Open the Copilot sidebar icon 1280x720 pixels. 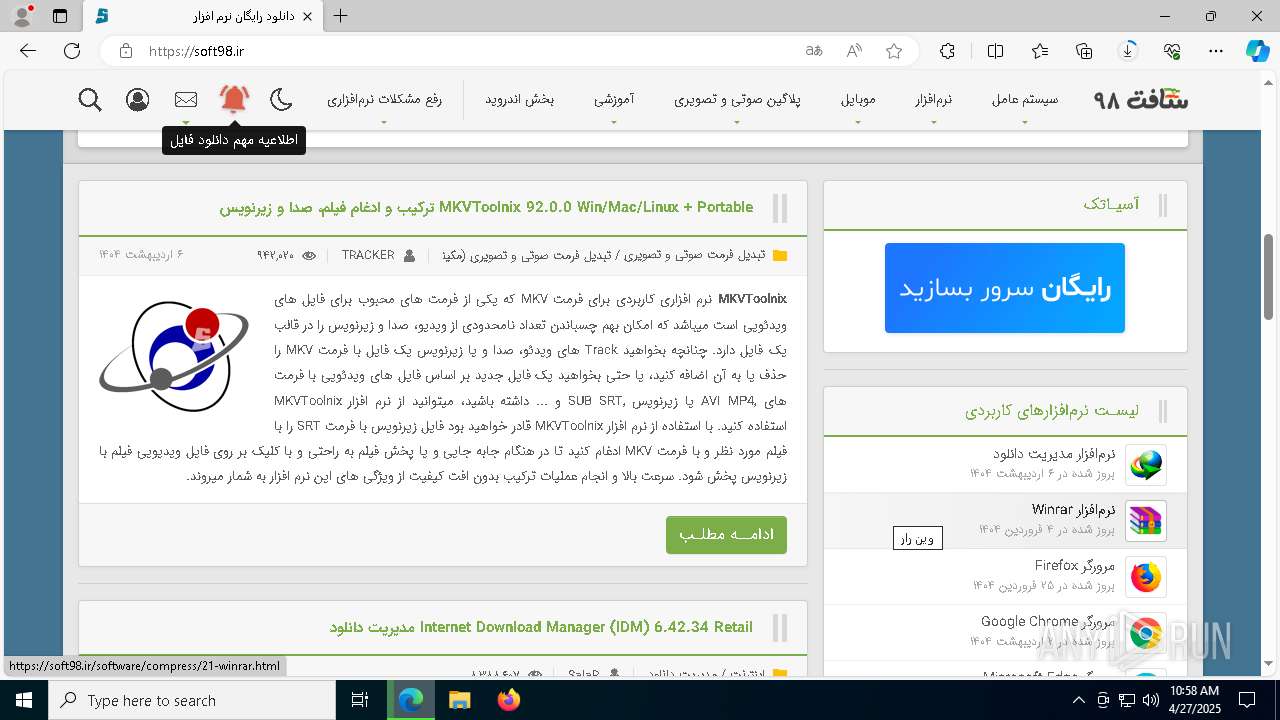[1257, 51]
